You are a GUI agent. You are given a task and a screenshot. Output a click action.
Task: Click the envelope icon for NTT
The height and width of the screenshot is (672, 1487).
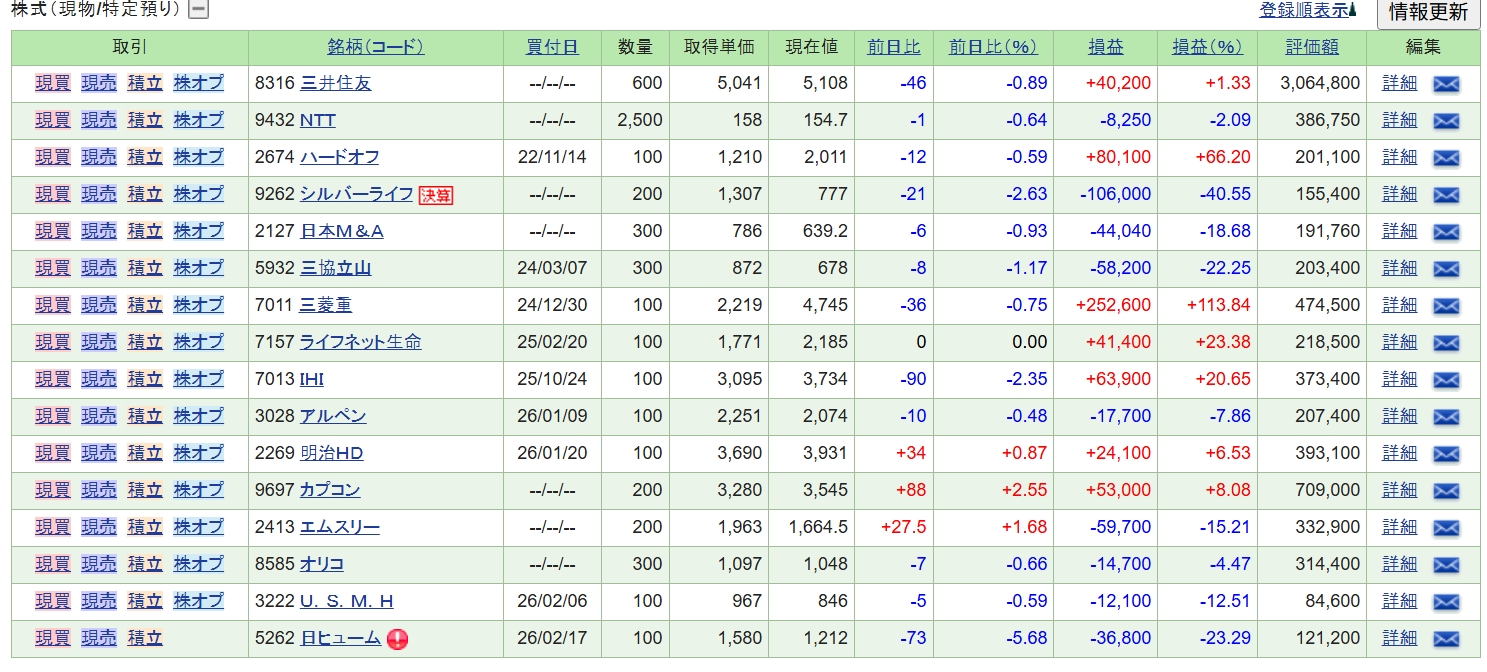coord(1446,121)
